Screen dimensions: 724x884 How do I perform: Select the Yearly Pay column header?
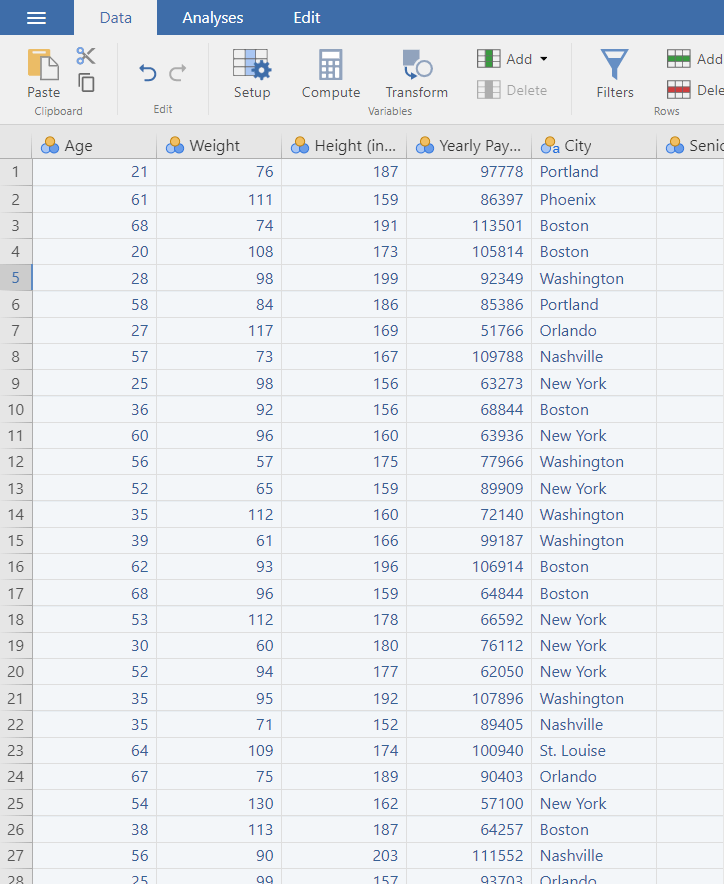click(469, 145)
